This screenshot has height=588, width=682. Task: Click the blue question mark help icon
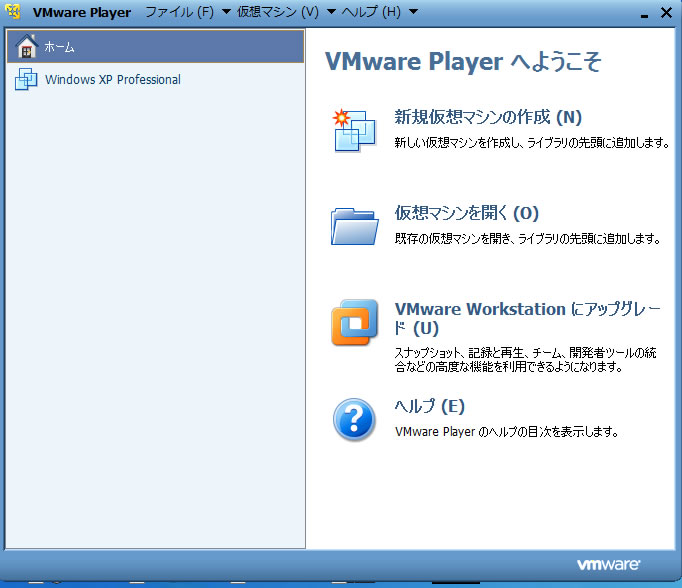click(354, 420)
